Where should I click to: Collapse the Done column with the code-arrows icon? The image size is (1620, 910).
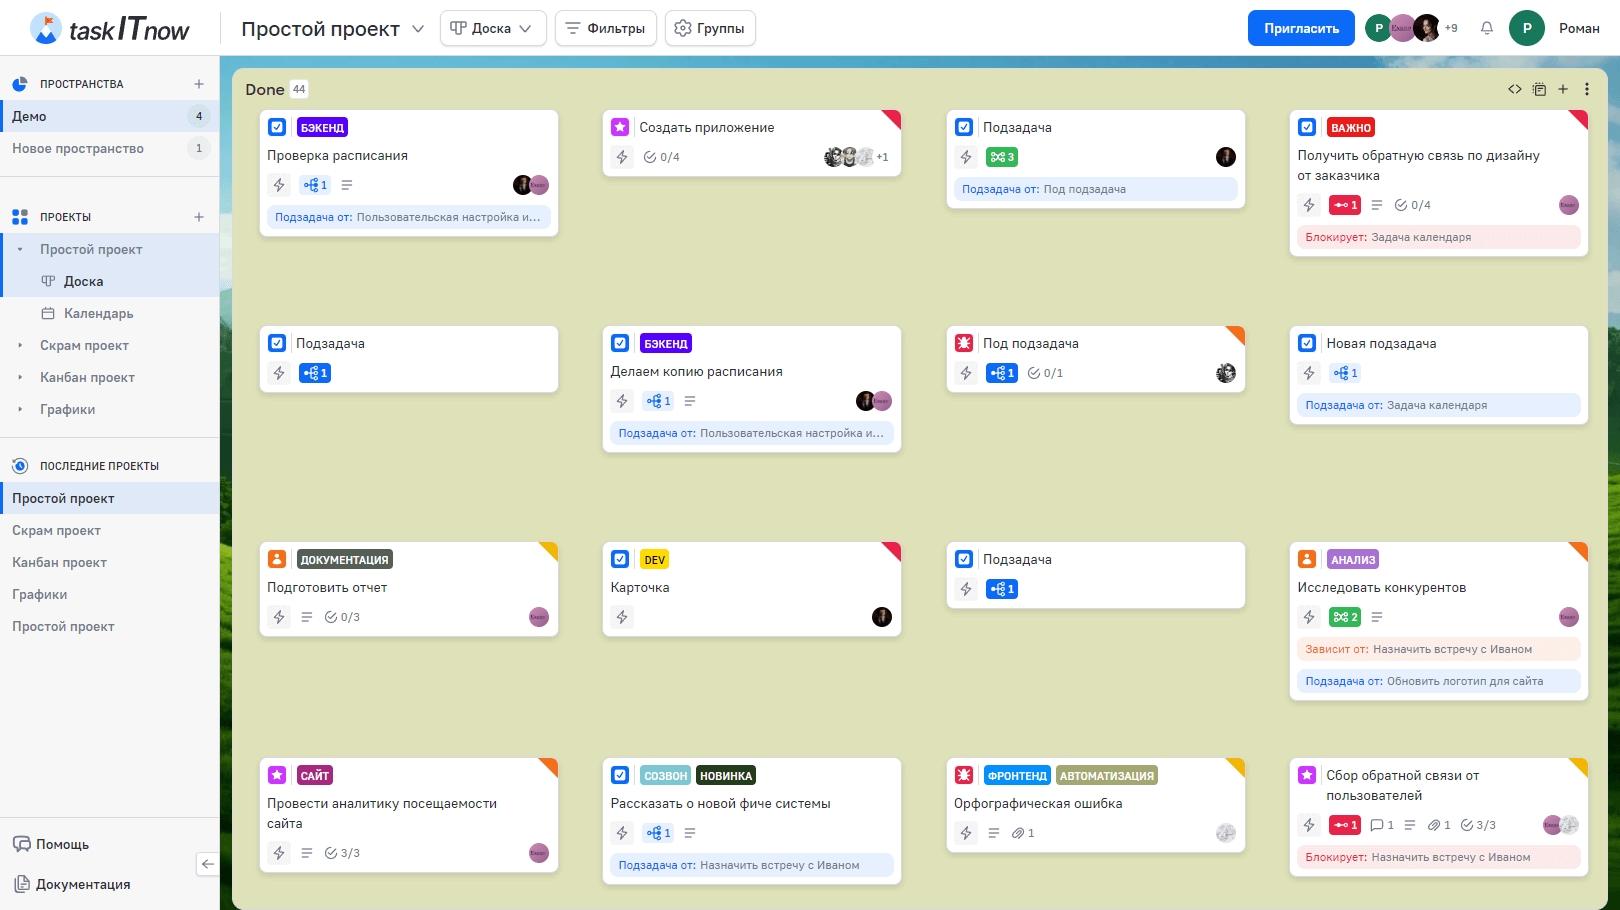1515,89
